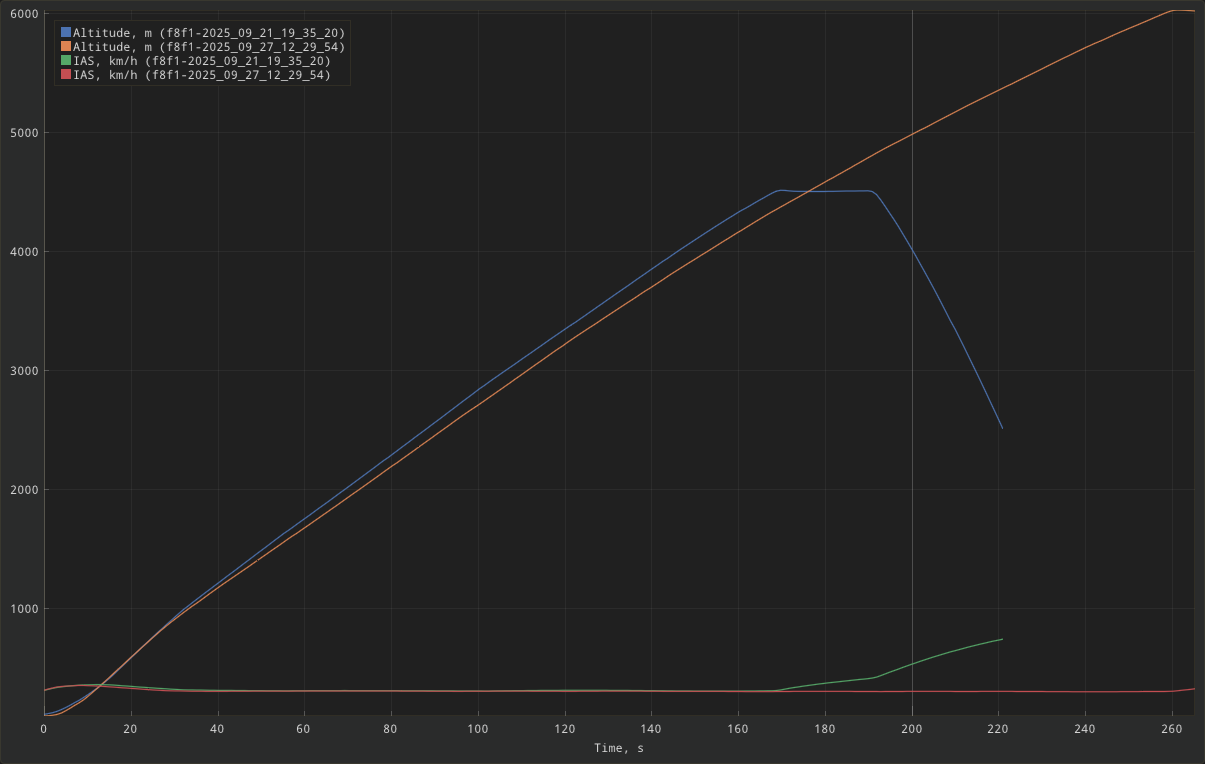Click the 0 tick on the time axis
The width and height of the screenshot is (1205, 764).
point(44,729)
